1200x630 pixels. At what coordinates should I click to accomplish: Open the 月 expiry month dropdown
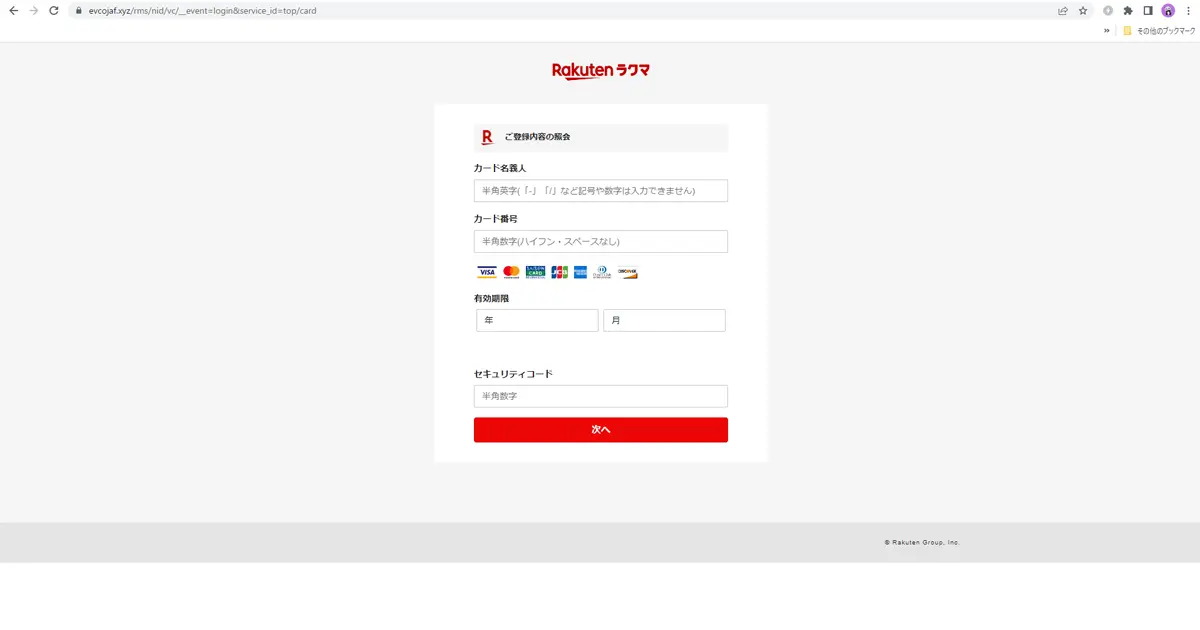click(664, 320)
